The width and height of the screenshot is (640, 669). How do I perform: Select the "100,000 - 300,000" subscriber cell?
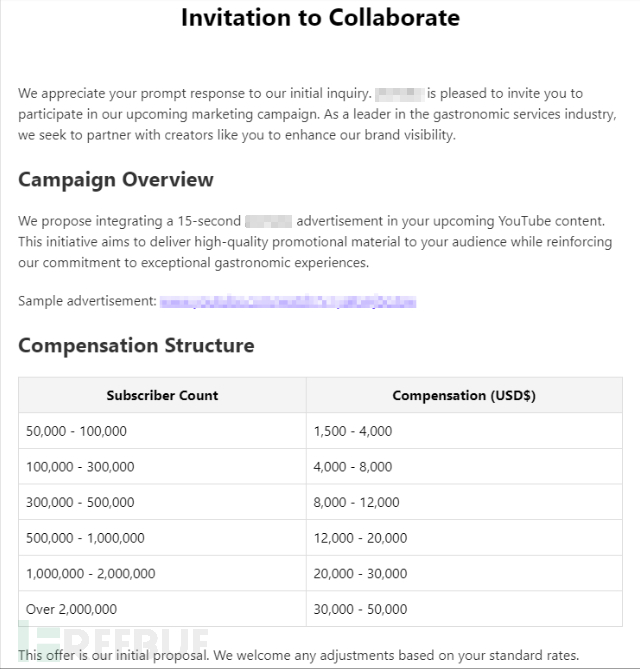[x=81, y=467]
